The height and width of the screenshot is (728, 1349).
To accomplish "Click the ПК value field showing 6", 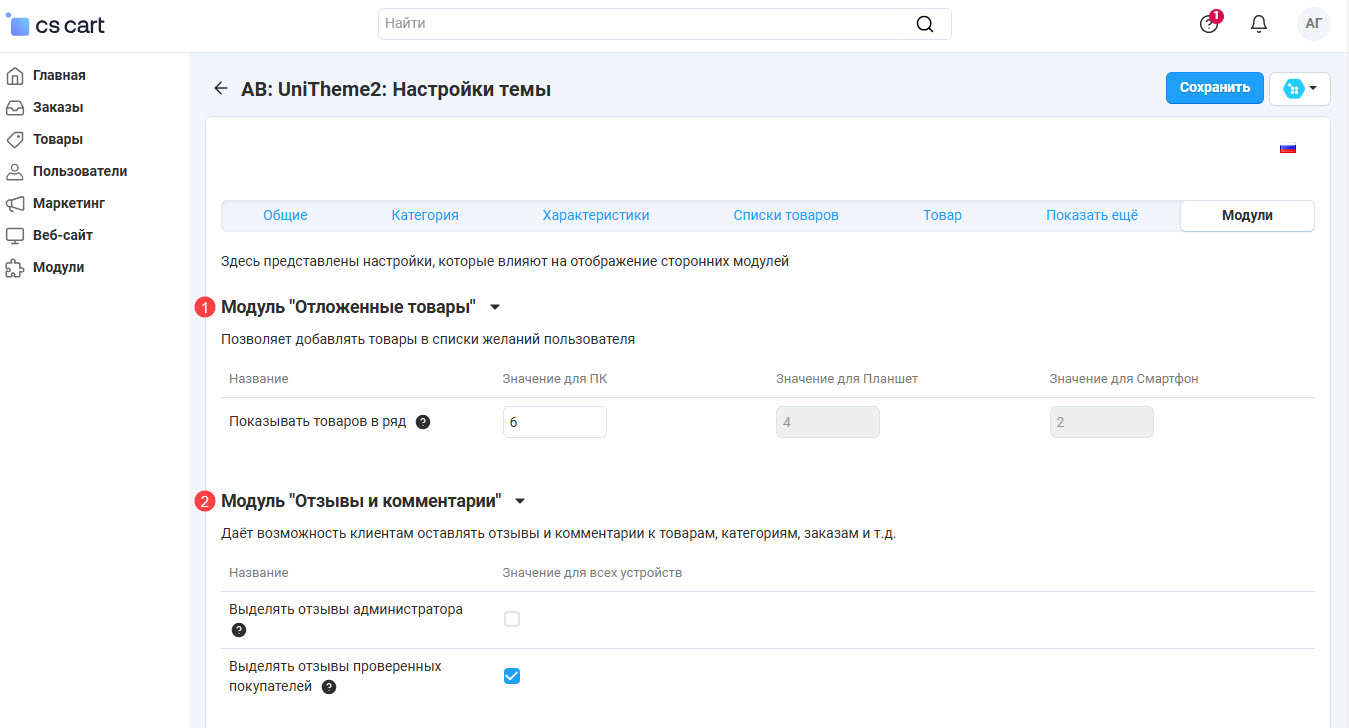I will [x=554, y=422].
